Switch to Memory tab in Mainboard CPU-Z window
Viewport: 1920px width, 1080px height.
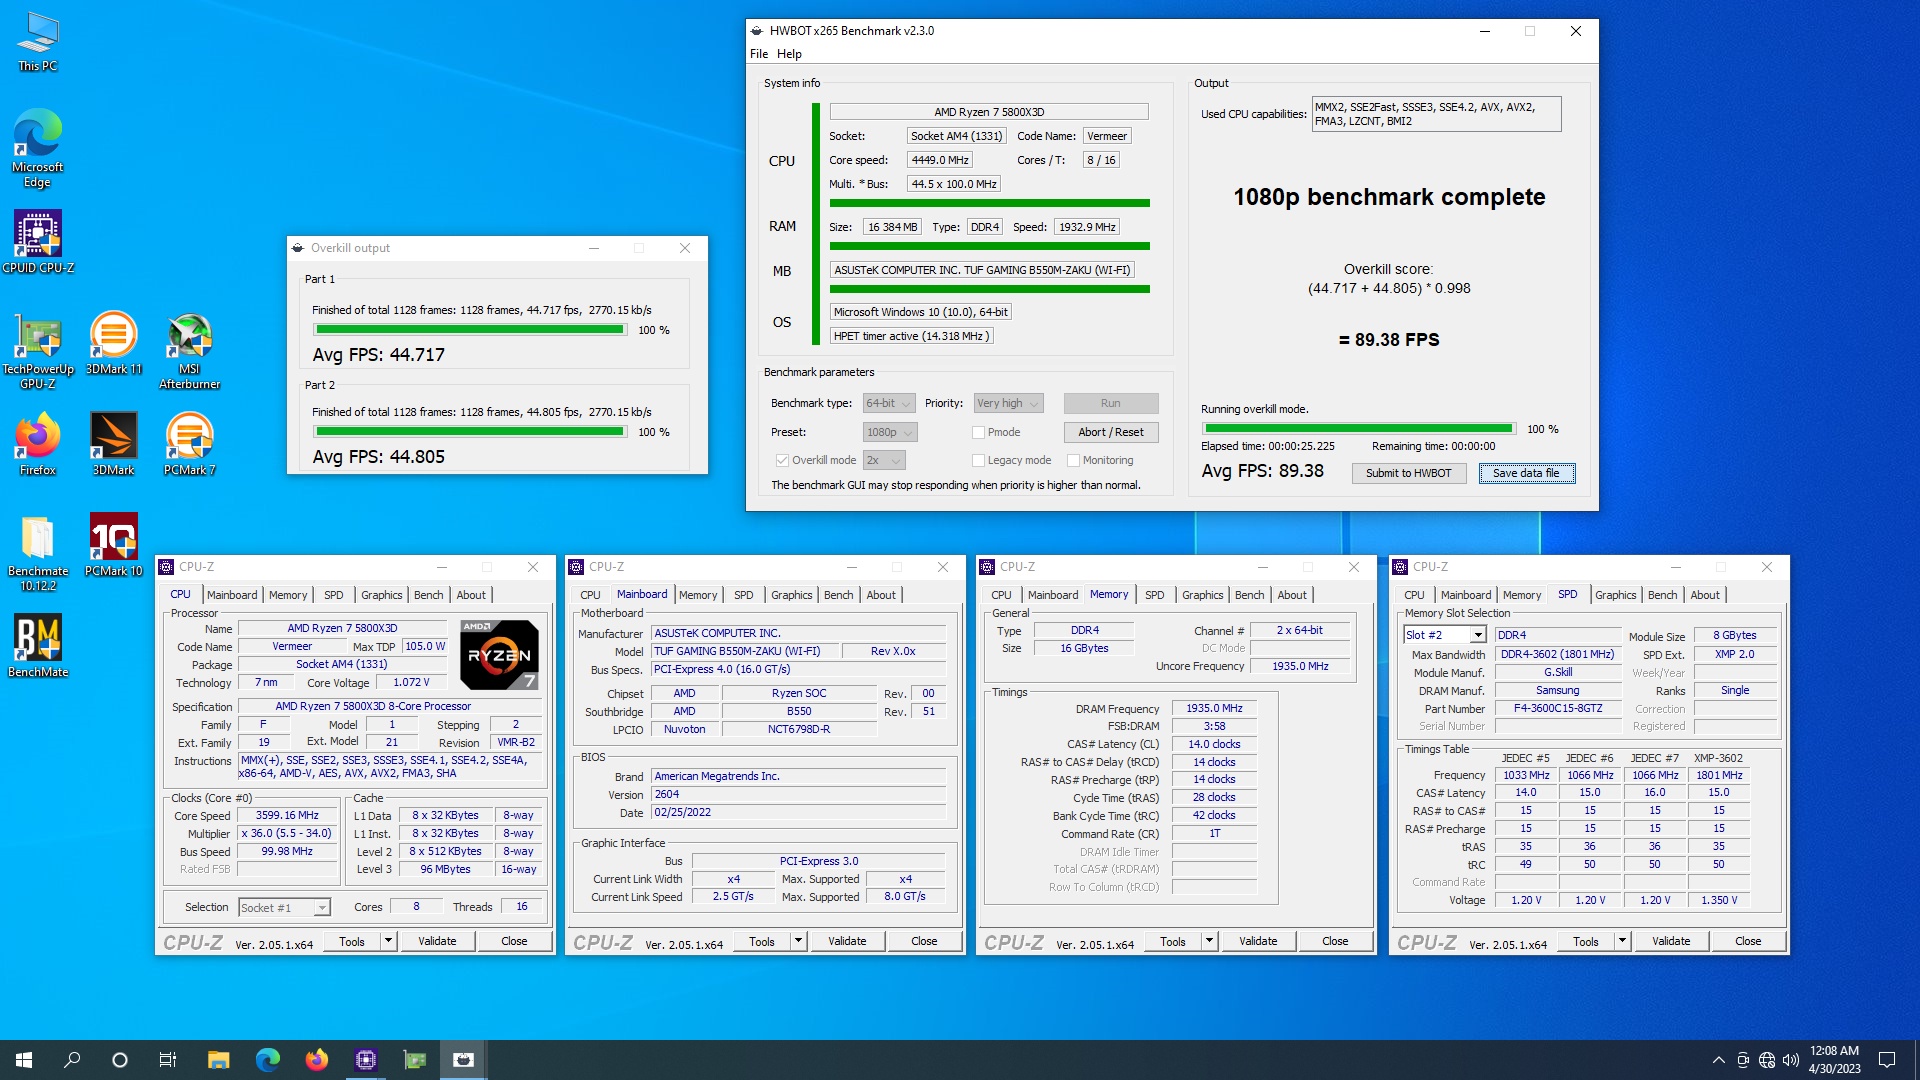click(x=698, y=595)
